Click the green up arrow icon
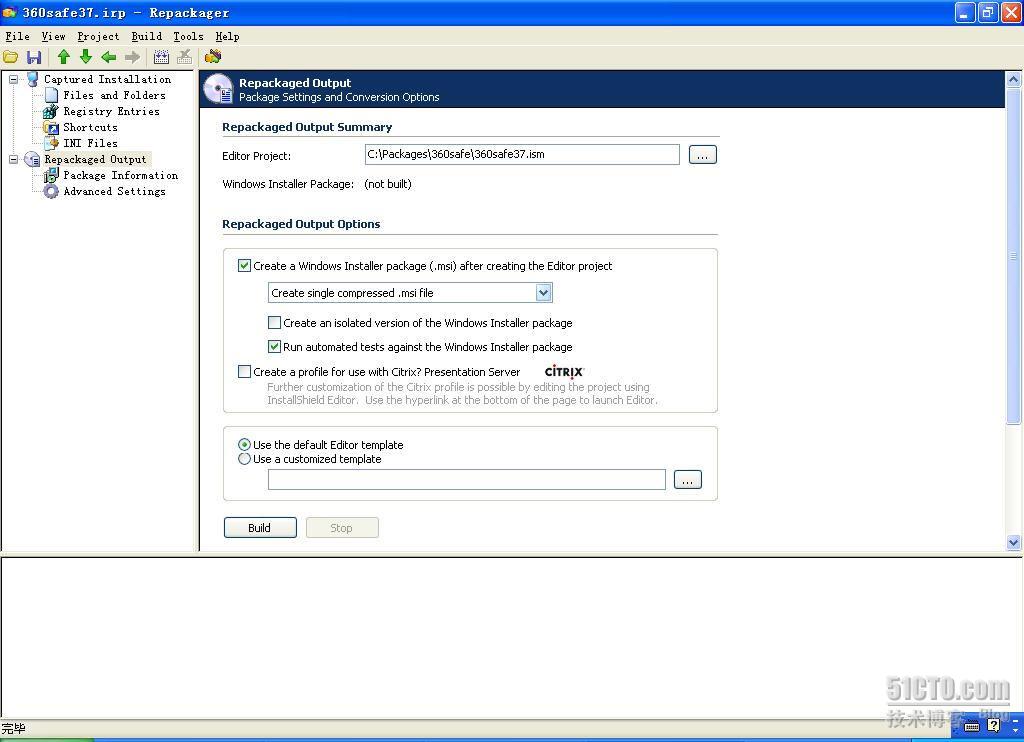 [x=63, y=57]
